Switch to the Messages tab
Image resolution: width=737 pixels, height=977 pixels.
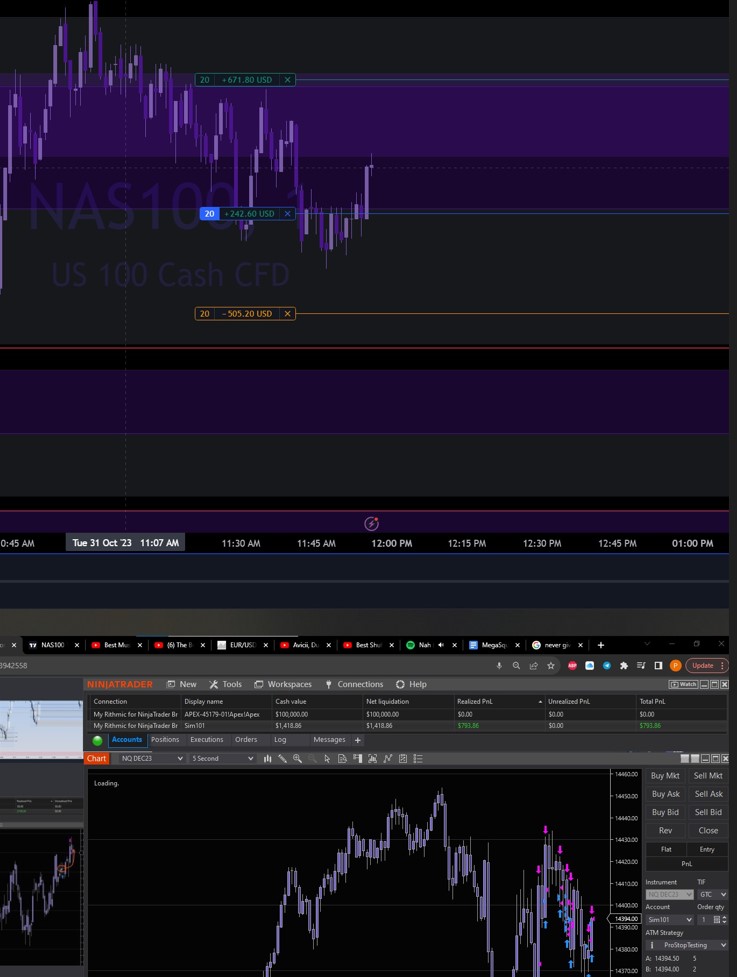click(x=329, y=740)
